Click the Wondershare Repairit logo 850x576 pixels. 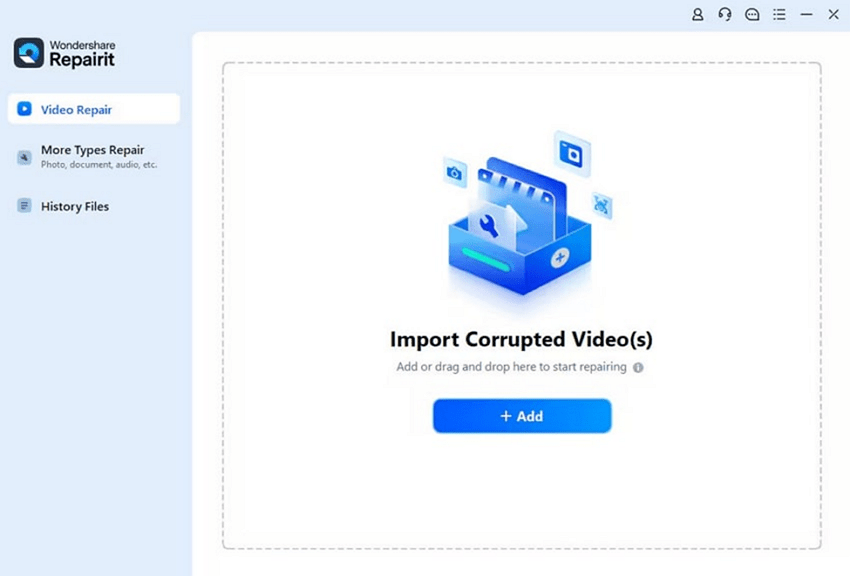65,53
